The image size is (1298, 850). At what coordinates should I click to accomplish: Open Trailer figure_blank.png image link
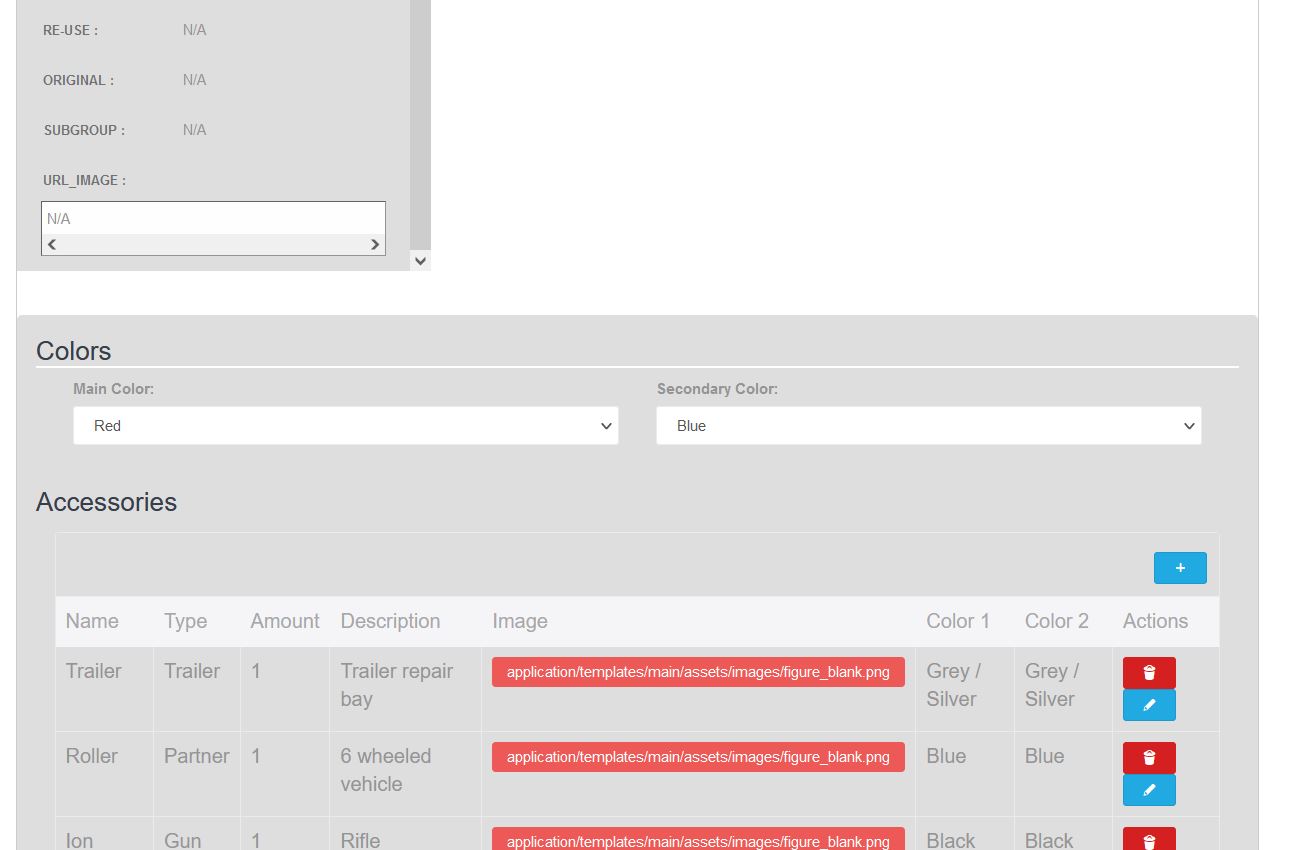(x=698, y=672)
